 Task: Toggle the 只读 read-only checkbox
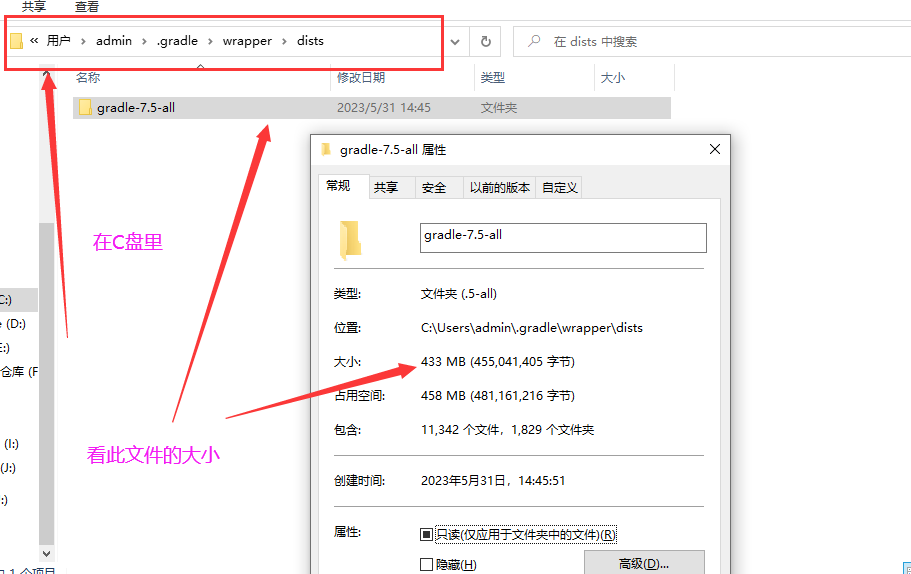427,534
